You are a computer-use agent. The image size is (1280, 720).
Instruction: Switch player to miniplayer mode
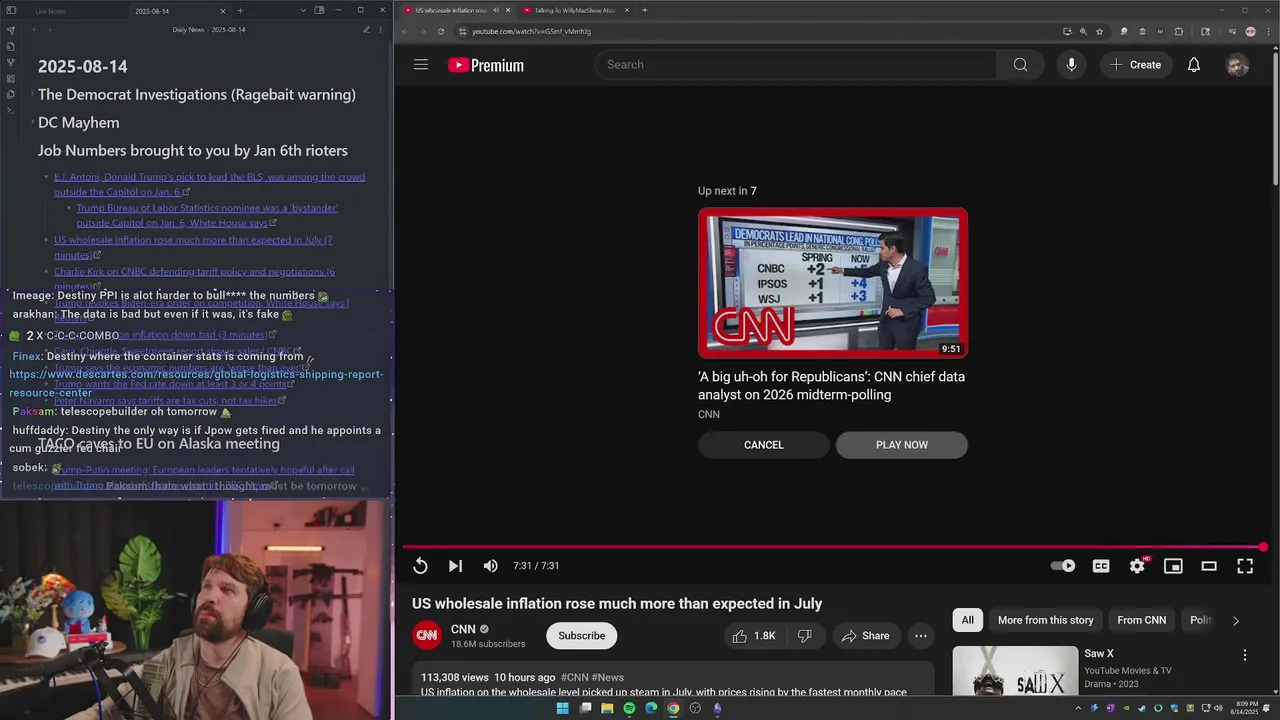tap(1173, 566)
